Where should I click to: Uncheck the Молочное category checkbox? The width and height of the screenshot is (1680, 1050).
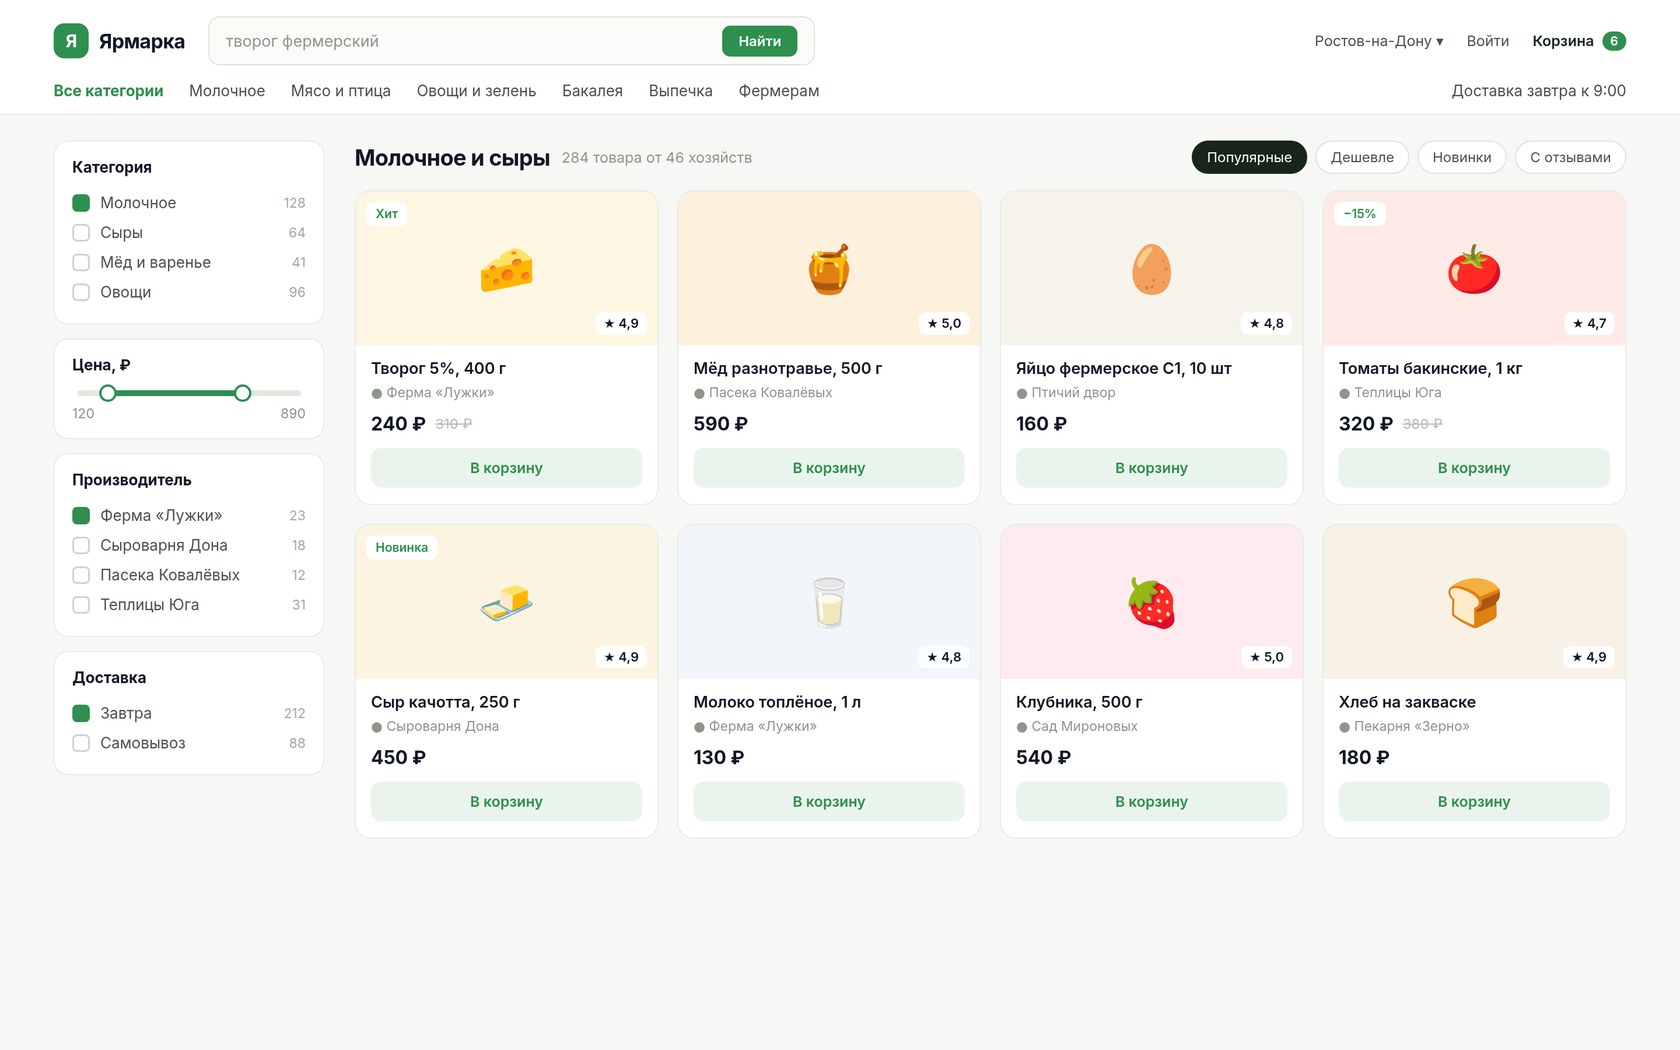(81, 203)
